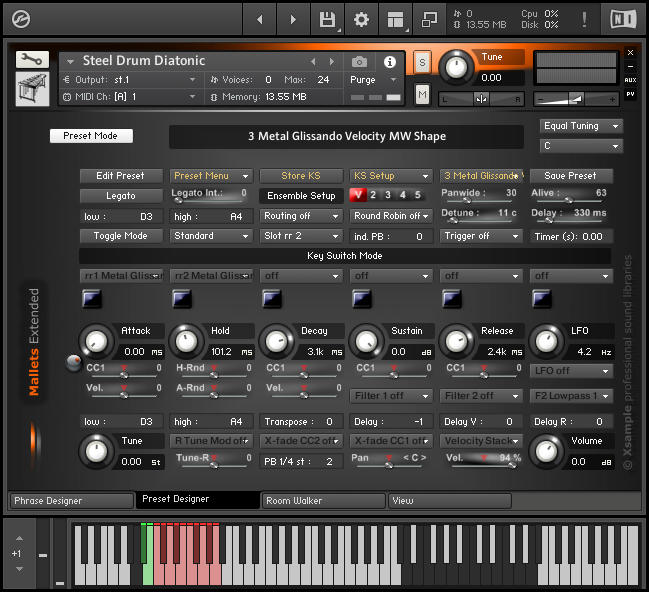The image size is (649, 592).
Task: Open the Round Robin off dropdown
Action: 391,216
